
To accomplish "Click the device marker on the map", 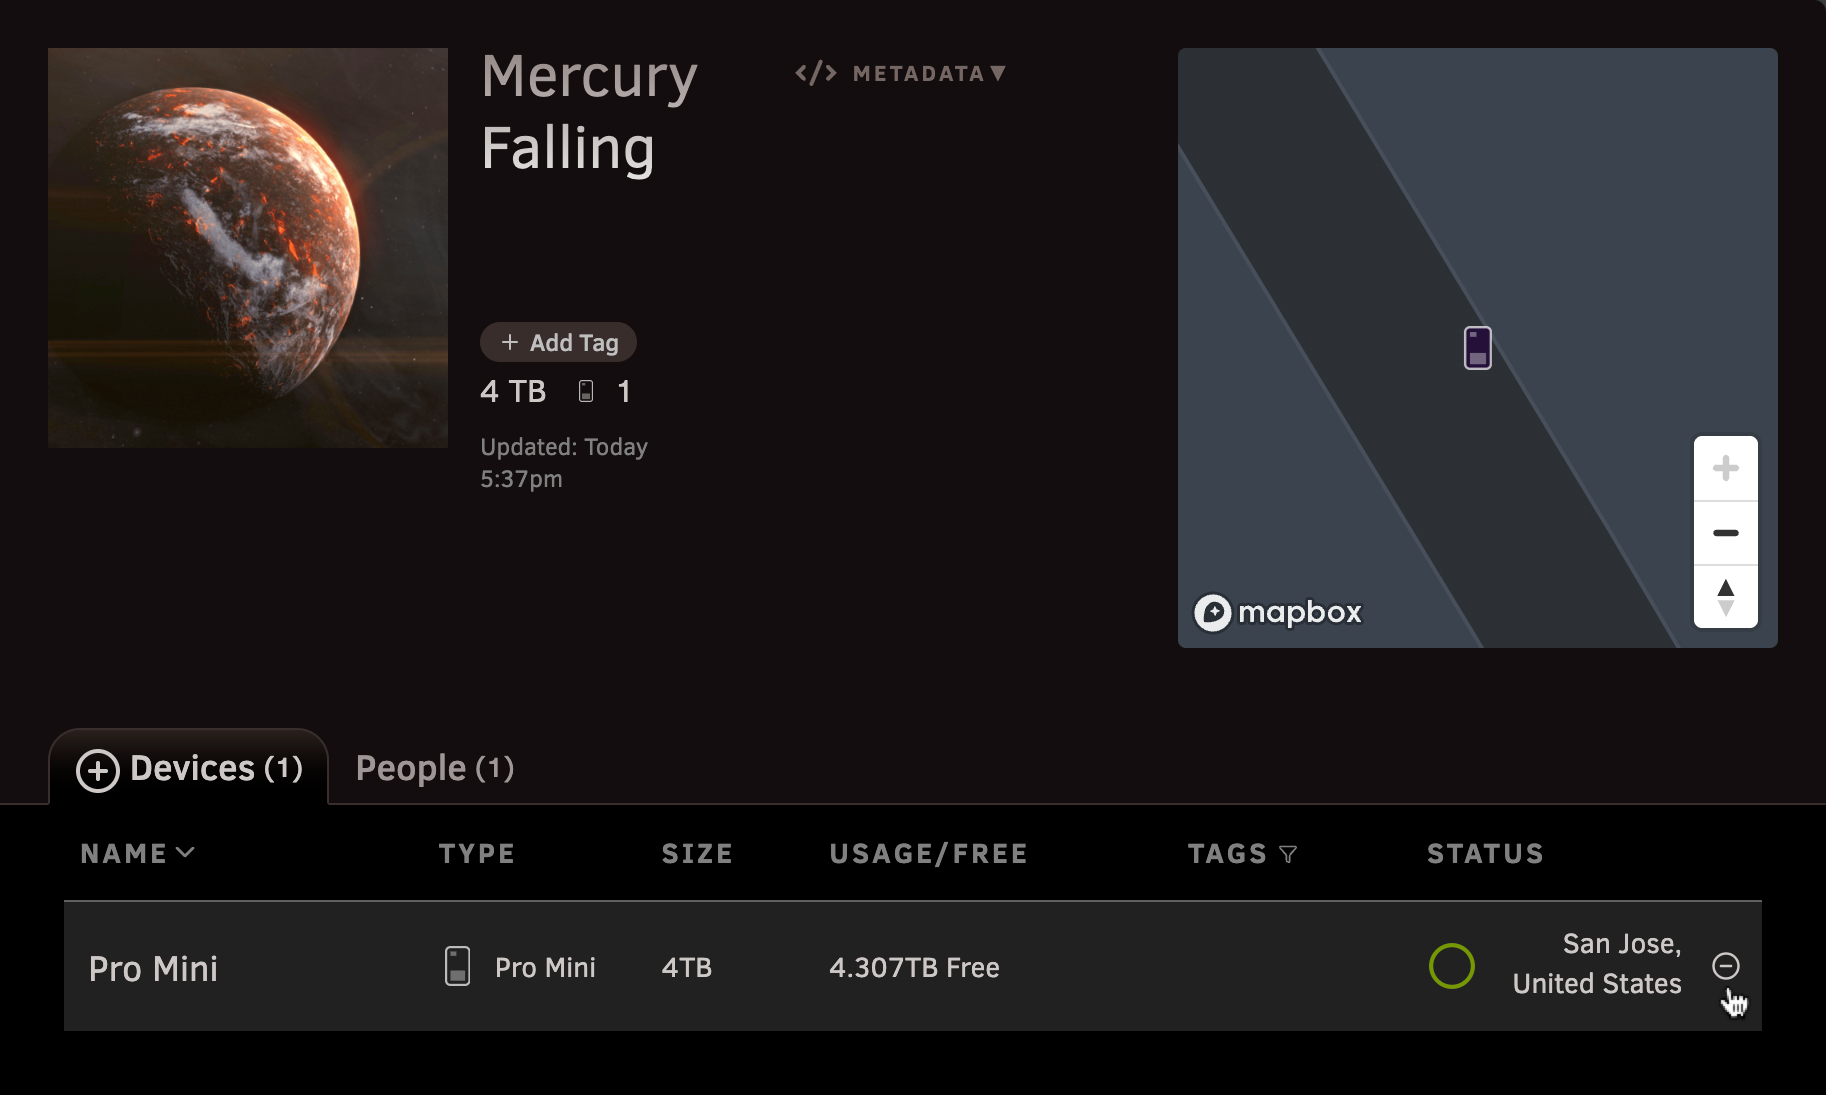I will (1477, 348).
